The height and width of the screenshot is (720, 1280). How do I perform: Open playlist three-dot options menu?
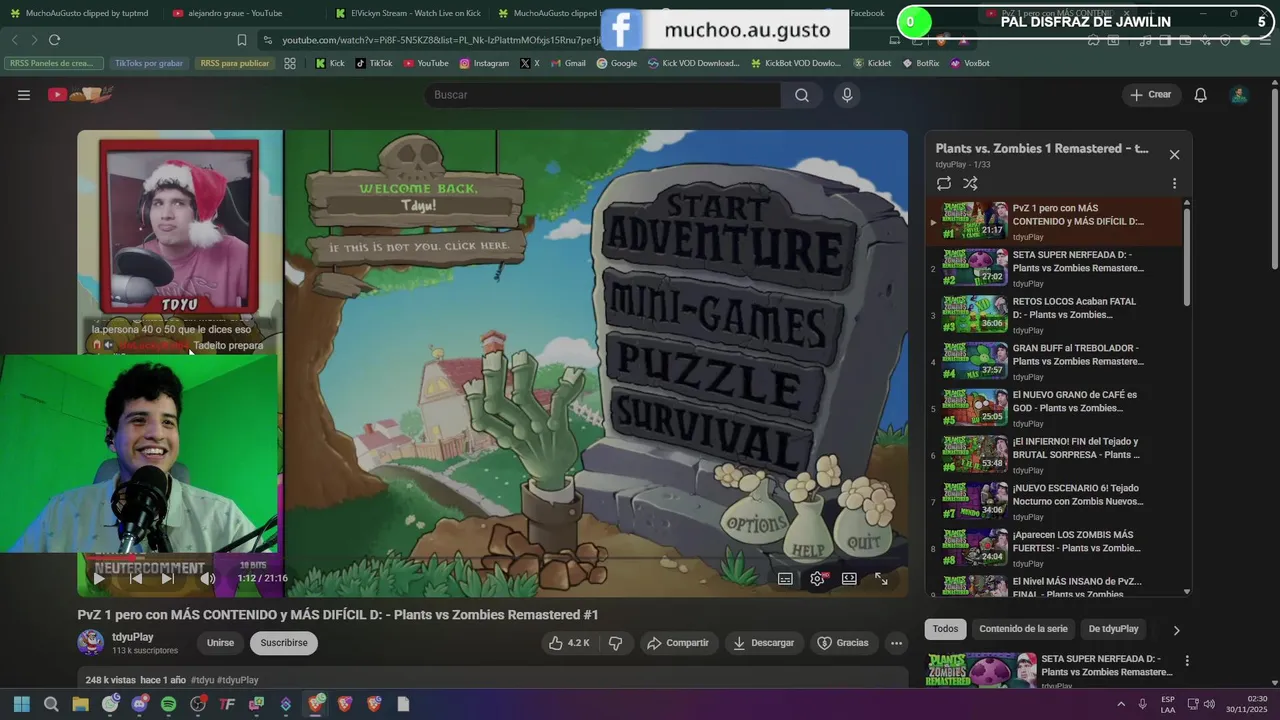[x=1174, y=184]
